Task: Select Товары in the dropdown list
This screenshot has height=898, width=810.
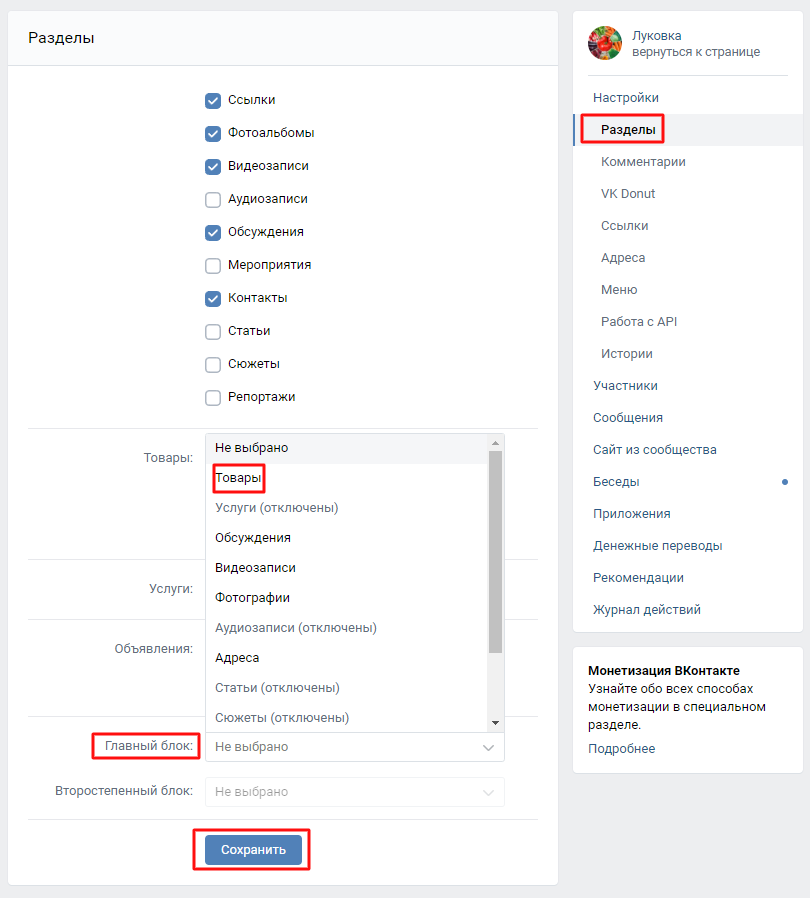Action: click(239, 478)
